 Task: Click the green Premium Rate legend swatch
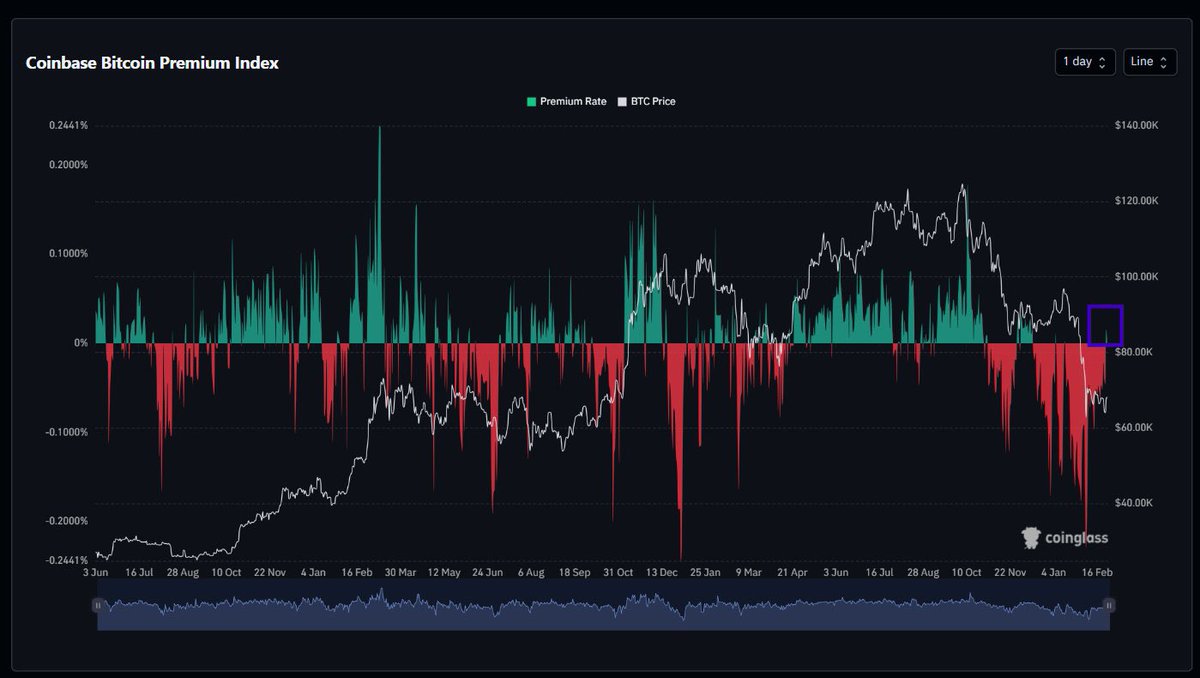pyautogui.click(x=532, y=101)
